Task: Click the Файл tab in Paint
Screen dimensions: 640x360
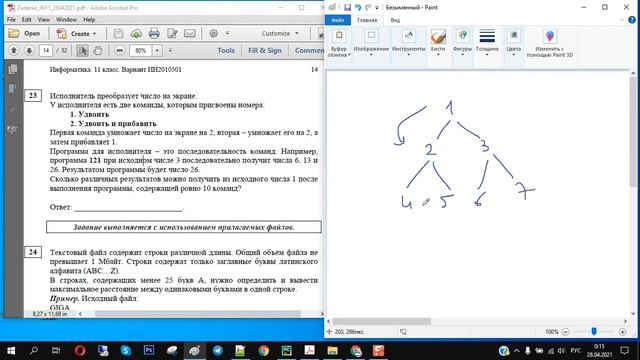Action: [338, 20]
